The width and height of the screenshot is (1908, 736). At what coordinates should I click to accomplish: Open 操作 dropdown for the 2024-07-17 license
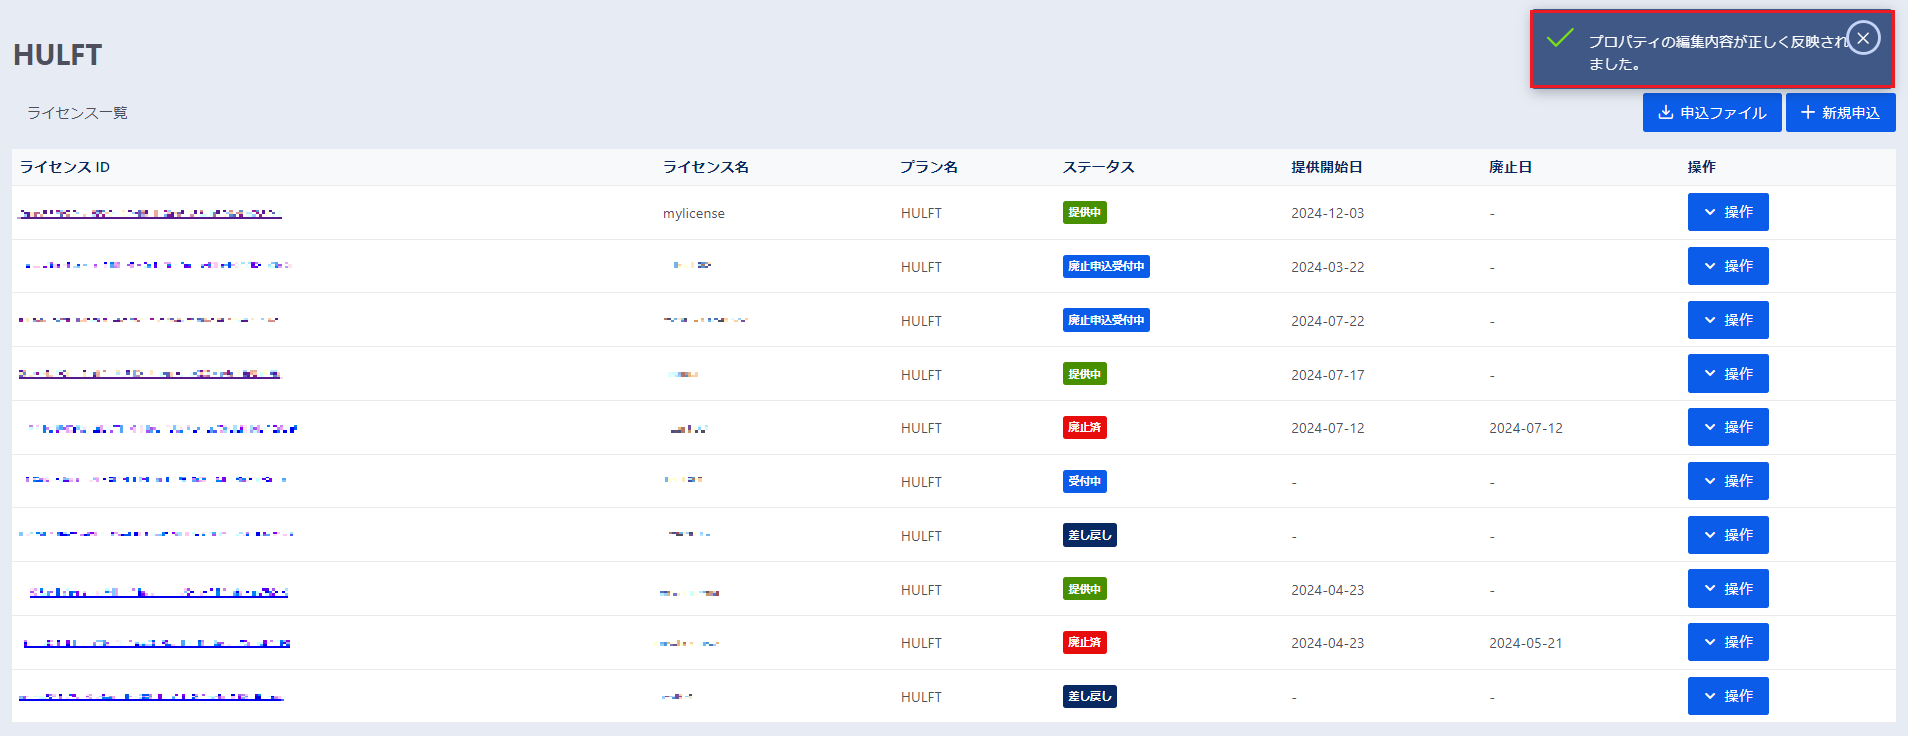(x=1727, y=374)
